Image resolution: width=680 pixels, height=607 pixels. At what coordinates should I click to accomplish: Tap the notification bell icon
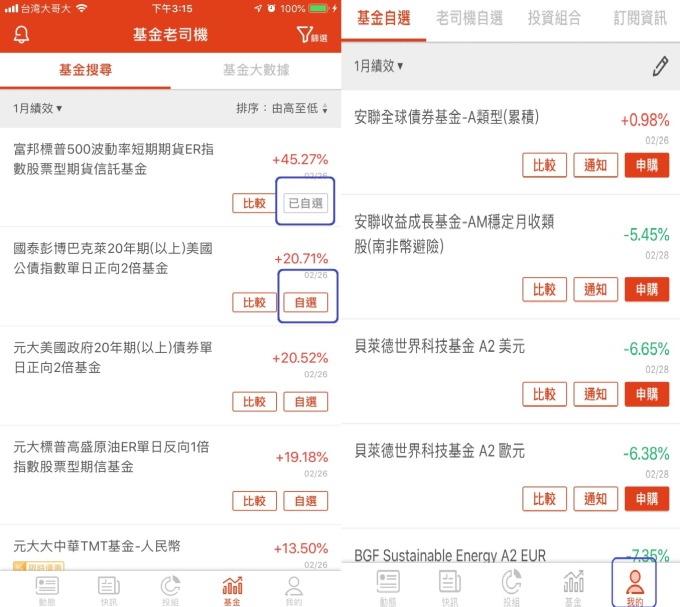tap(21, 34)
